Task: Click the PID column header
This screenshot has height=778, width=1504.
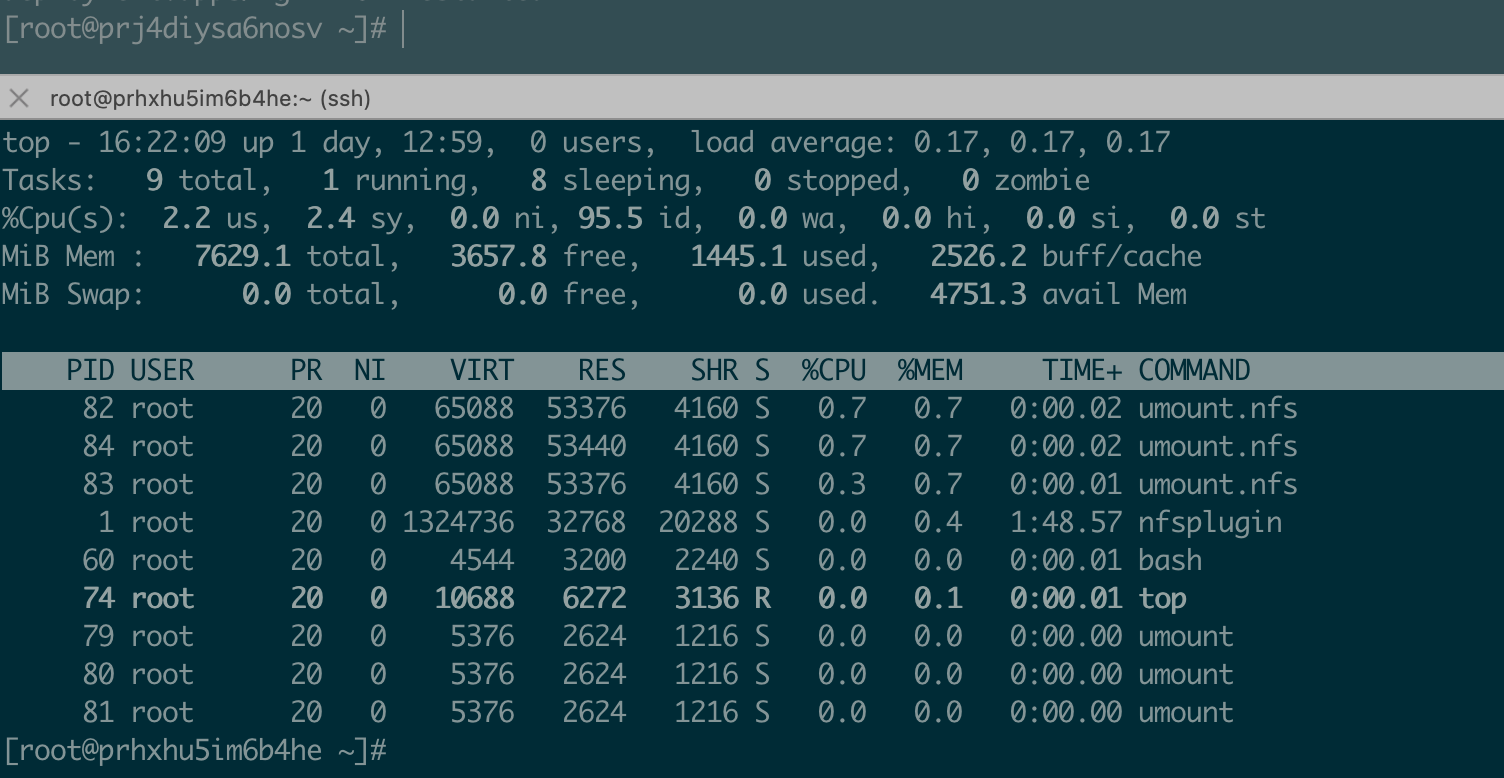Action: [90, 370]
